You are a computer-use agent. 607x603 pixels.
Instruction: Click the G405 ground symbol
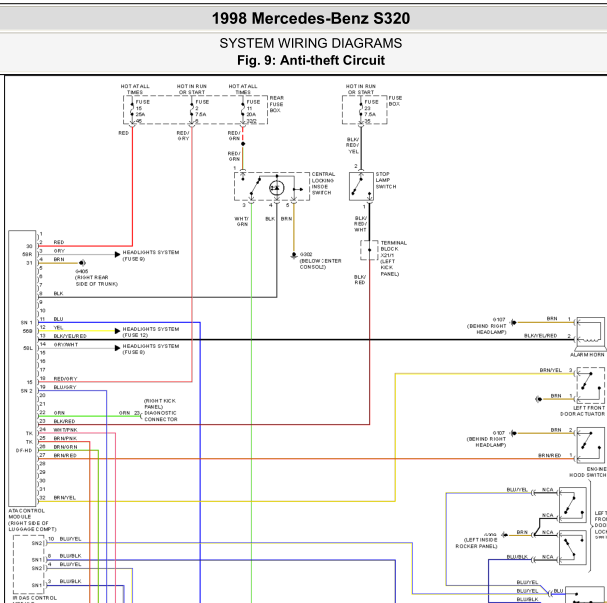(82, 263)
